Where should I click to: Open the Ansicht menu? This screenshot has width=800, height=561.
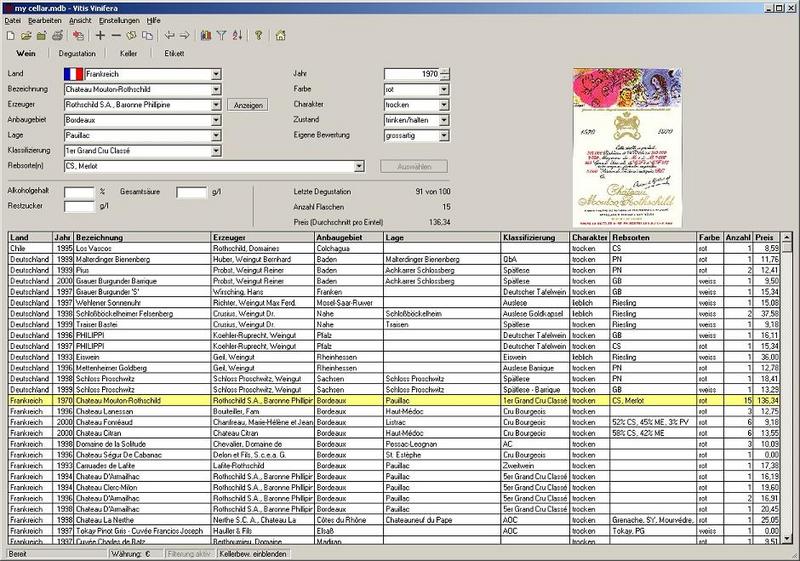click(x=80, y=20)
